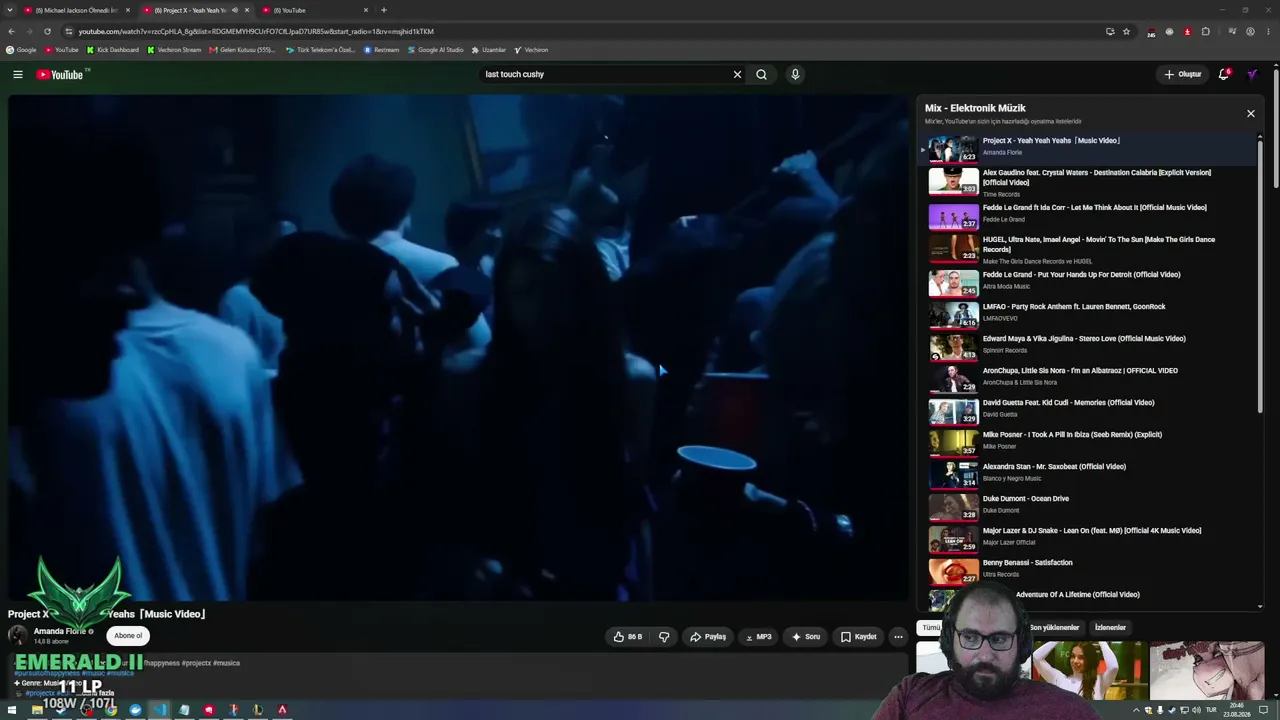Switch to the third YouTube tab

point(314,10)
